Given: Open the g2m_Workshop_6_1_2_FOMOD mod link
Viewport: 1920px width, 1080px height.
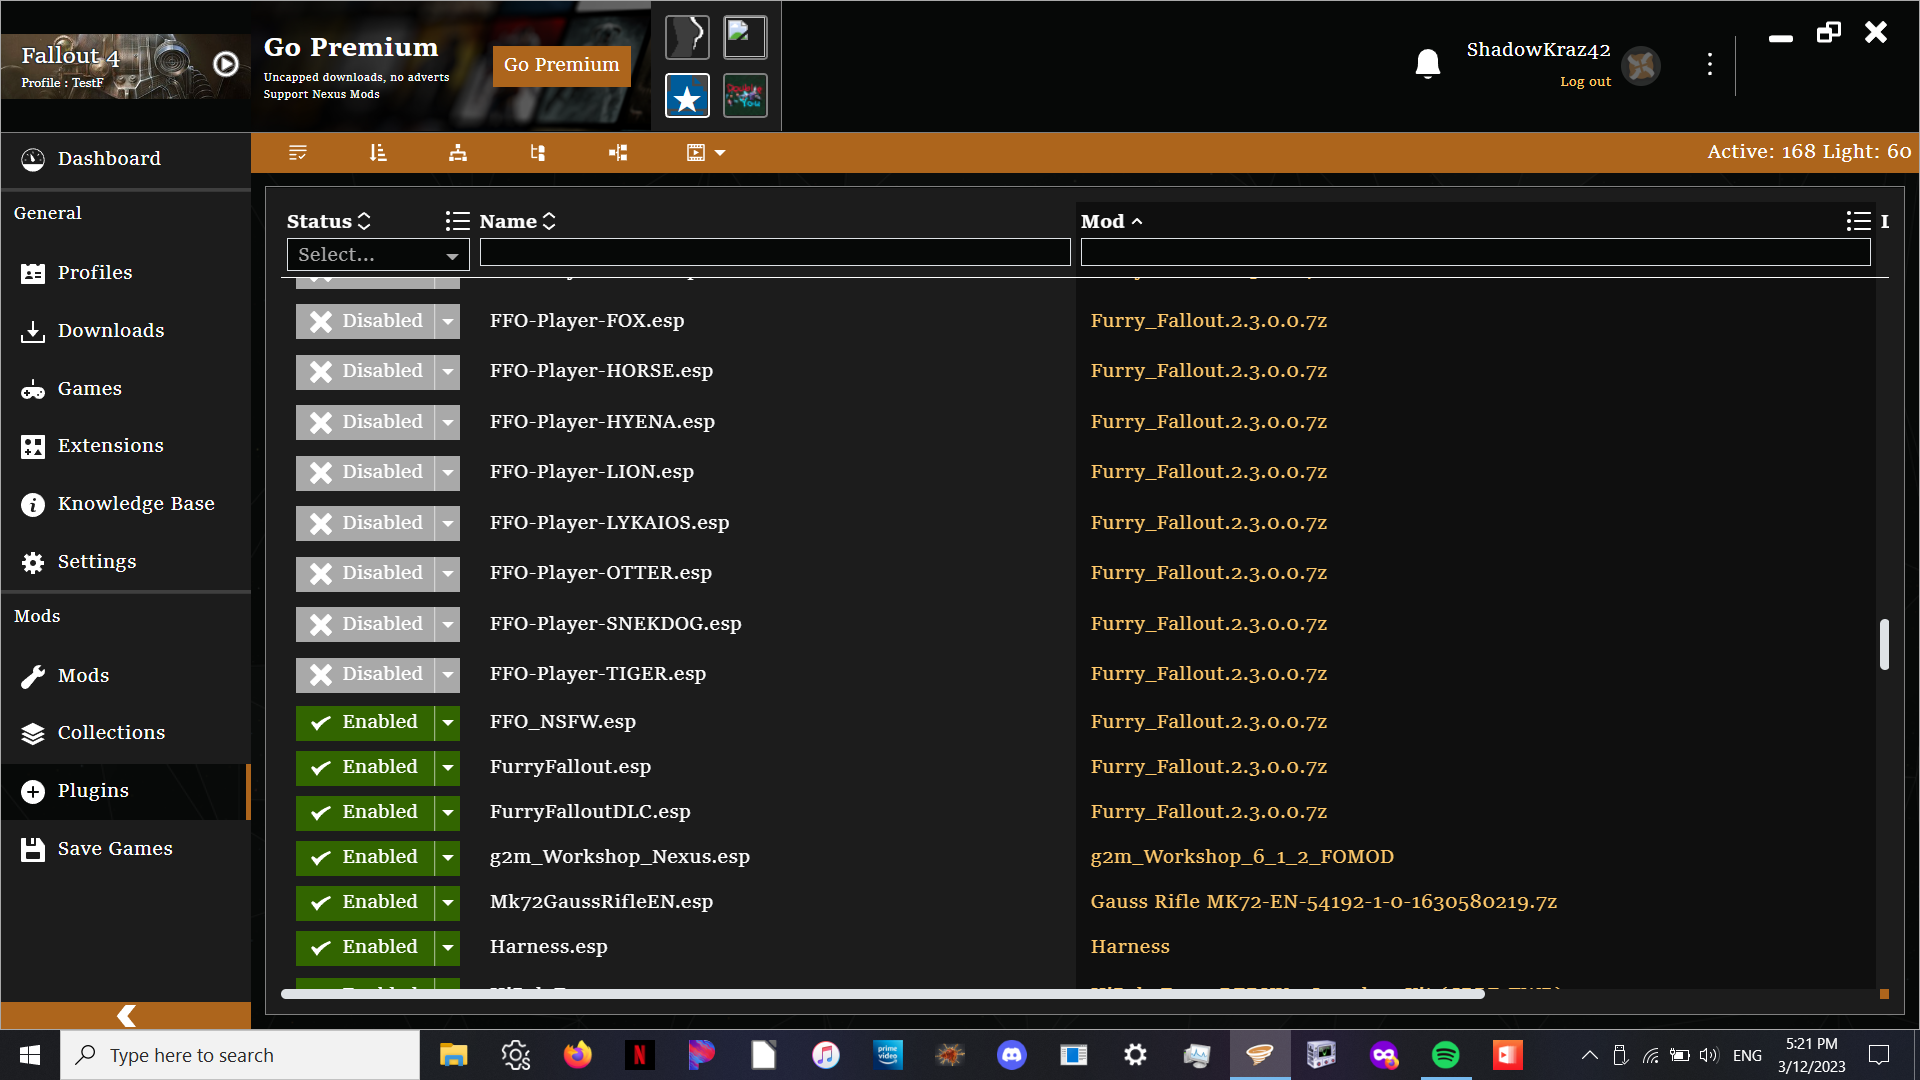Looking at the screenshot, I should coord(1242,857).
